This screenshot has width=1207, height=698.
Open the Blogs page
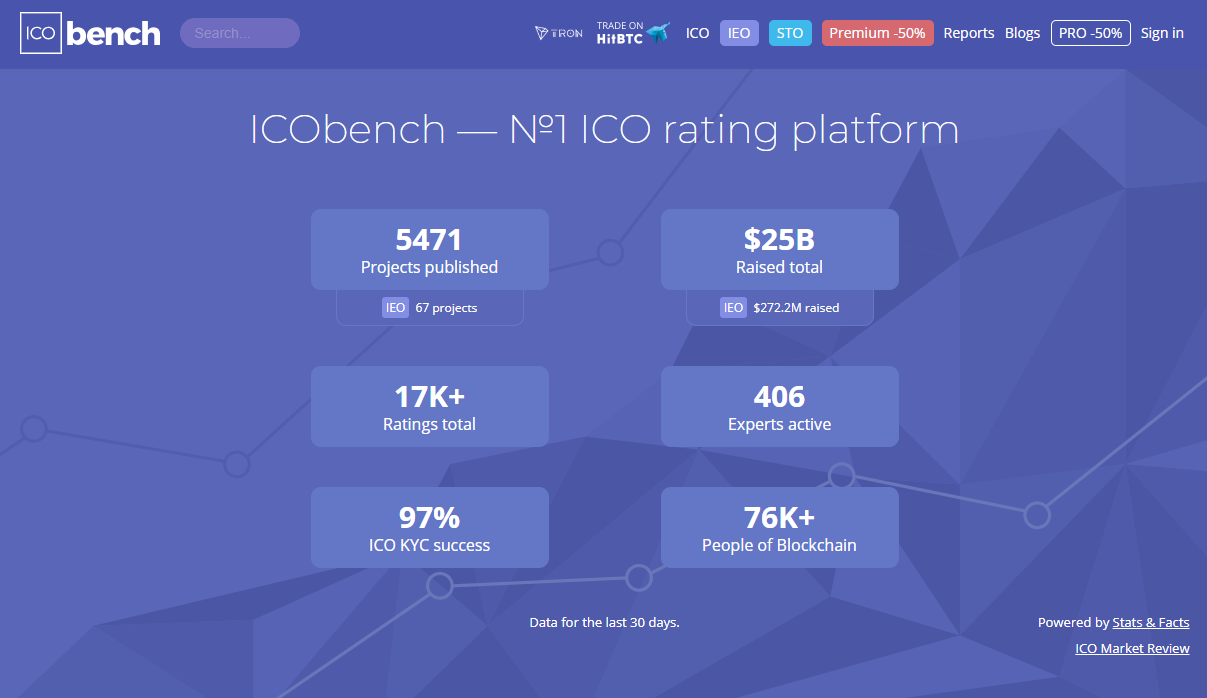click(1022, 32)
